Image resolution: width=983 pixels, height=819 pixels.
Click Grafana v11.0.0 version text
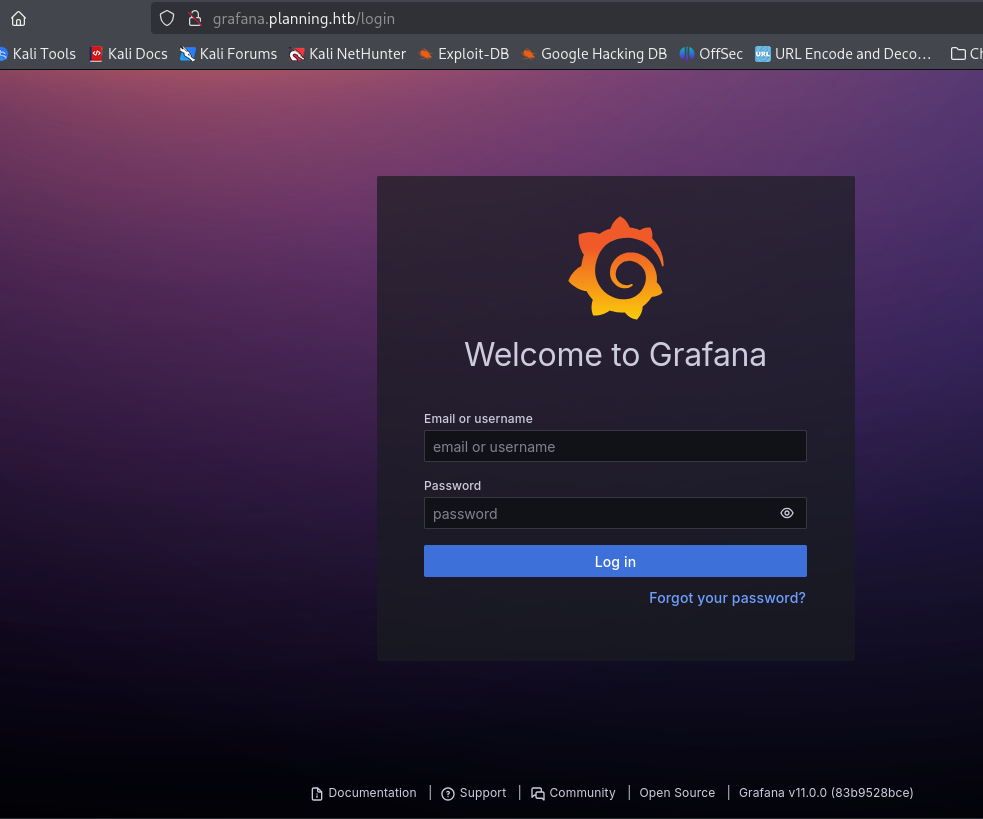click(826, 793)
